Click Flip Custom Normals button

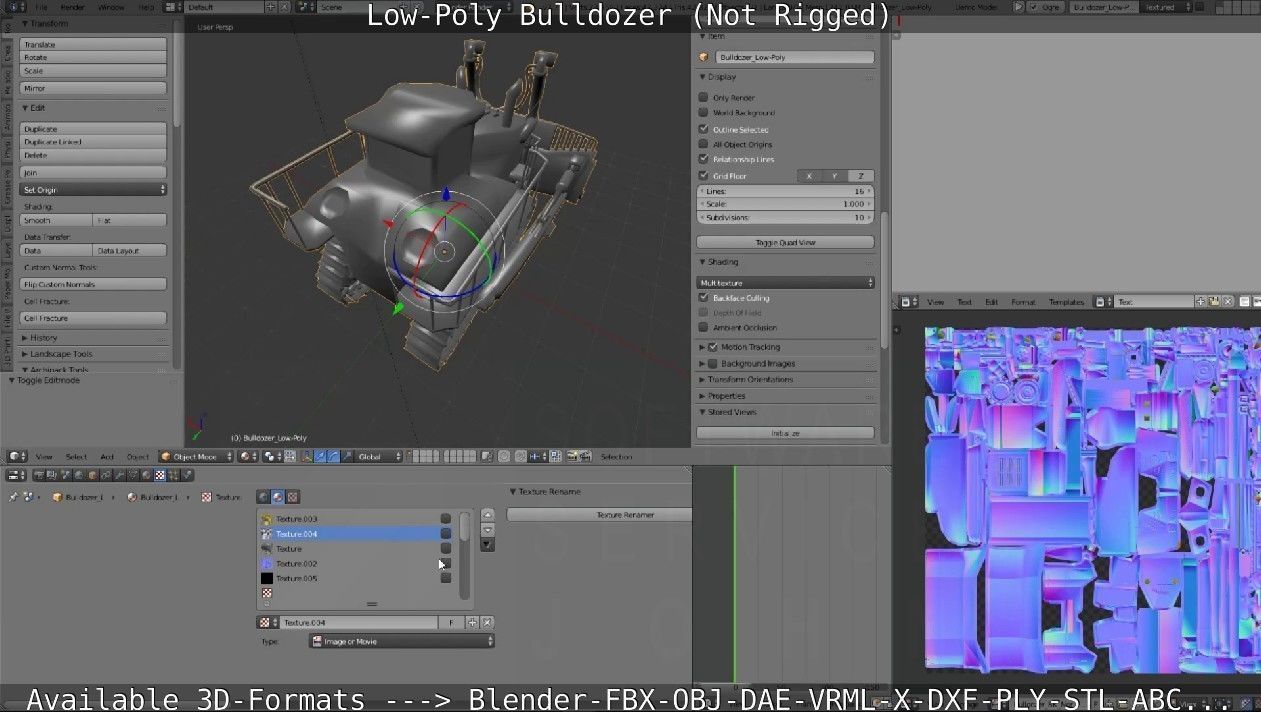click(94, 284)
